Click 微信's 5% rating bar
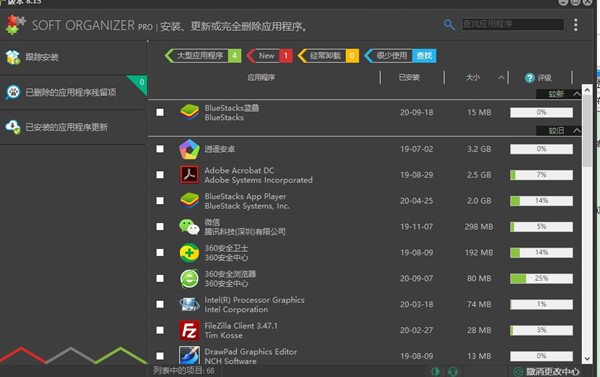This screenshot has height=377, width=600. coord(541,227)
